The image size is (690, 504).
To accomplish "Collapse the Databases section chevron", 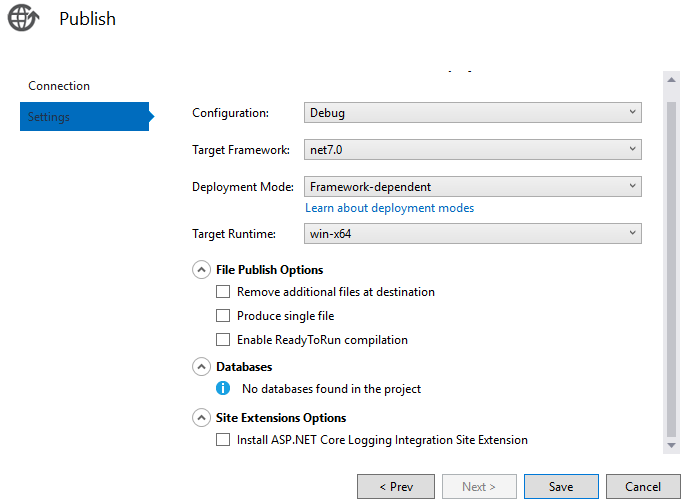I will 201,367.
